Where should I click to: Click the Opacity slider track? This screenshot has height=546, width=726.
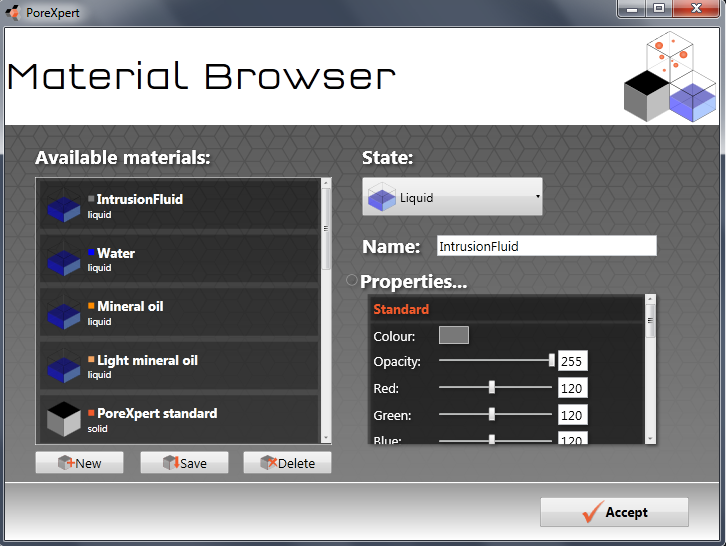coord(495,361)
